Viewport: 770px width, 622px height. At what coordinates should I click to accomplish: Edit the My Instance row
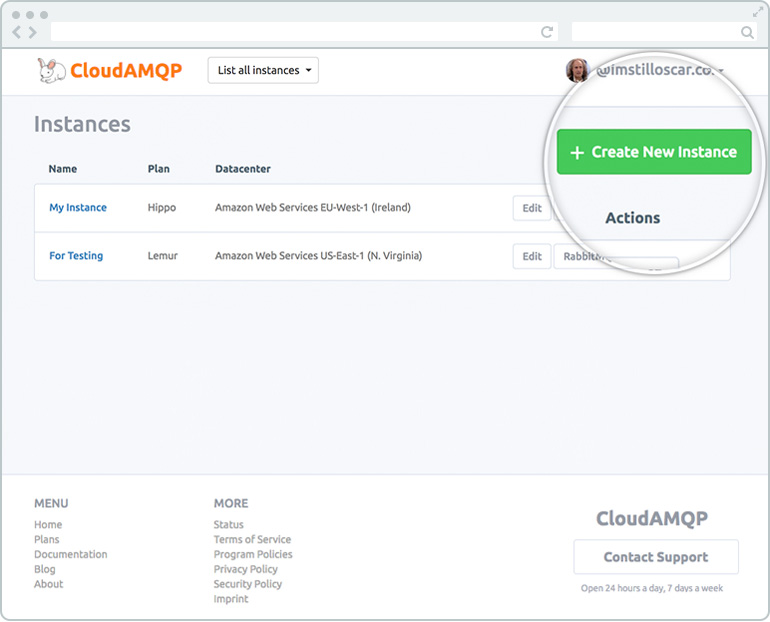(x=532, y=208)
